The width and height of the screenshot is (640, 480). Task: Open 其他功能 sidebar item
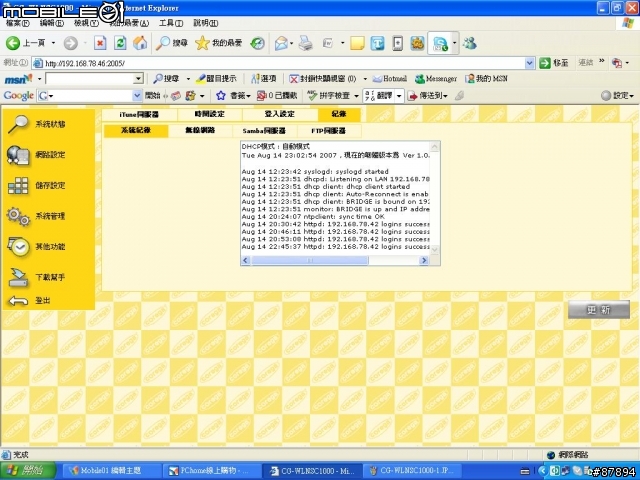click(37, 247)
